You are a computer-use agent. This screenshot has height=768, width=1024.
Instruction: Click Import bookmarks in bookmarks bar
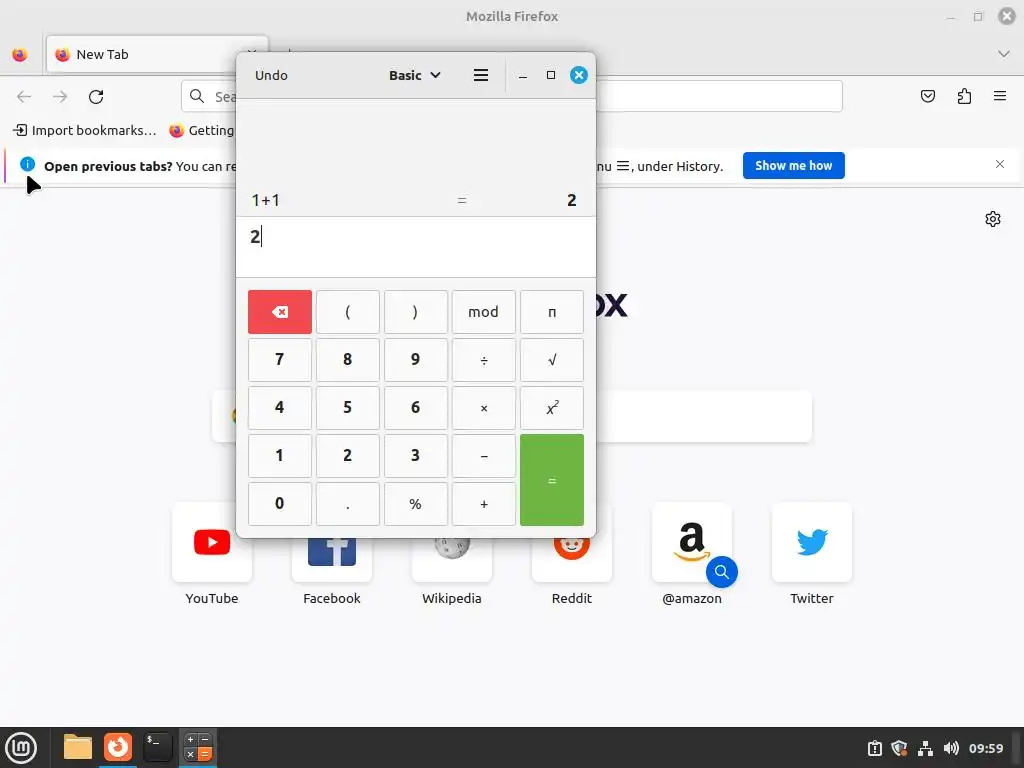tap(85, 131)
